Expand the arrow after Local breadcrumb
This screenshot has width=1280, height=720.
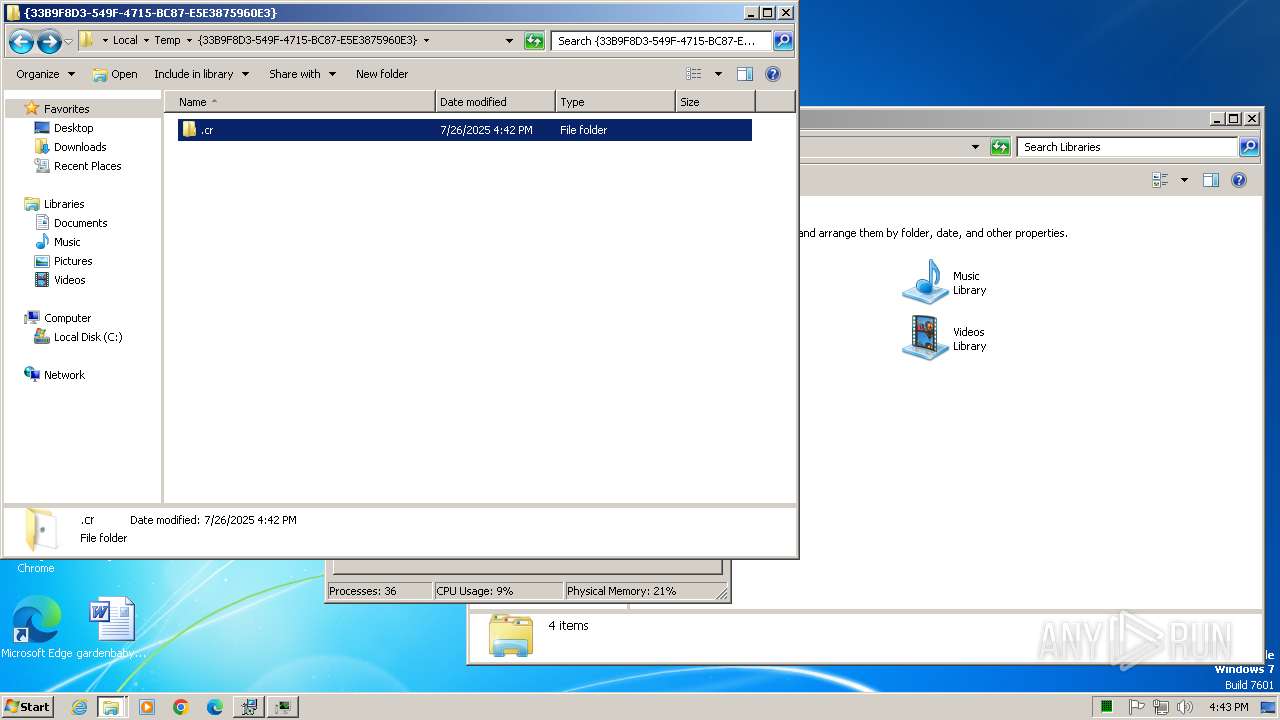click(146, 40)
